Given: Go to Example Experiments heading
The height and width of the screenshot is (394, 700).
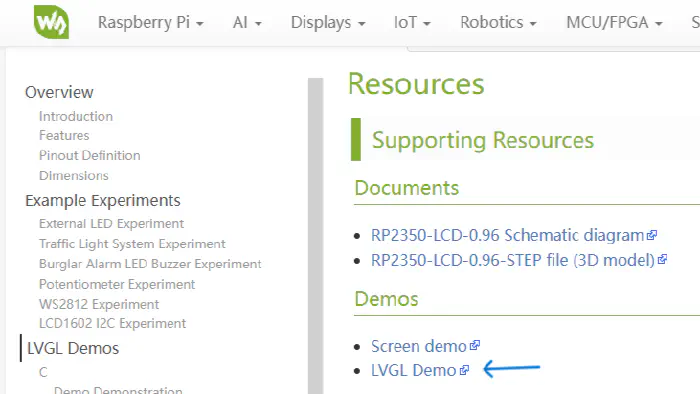Looking at the screenshot, I should coord(103,201).
